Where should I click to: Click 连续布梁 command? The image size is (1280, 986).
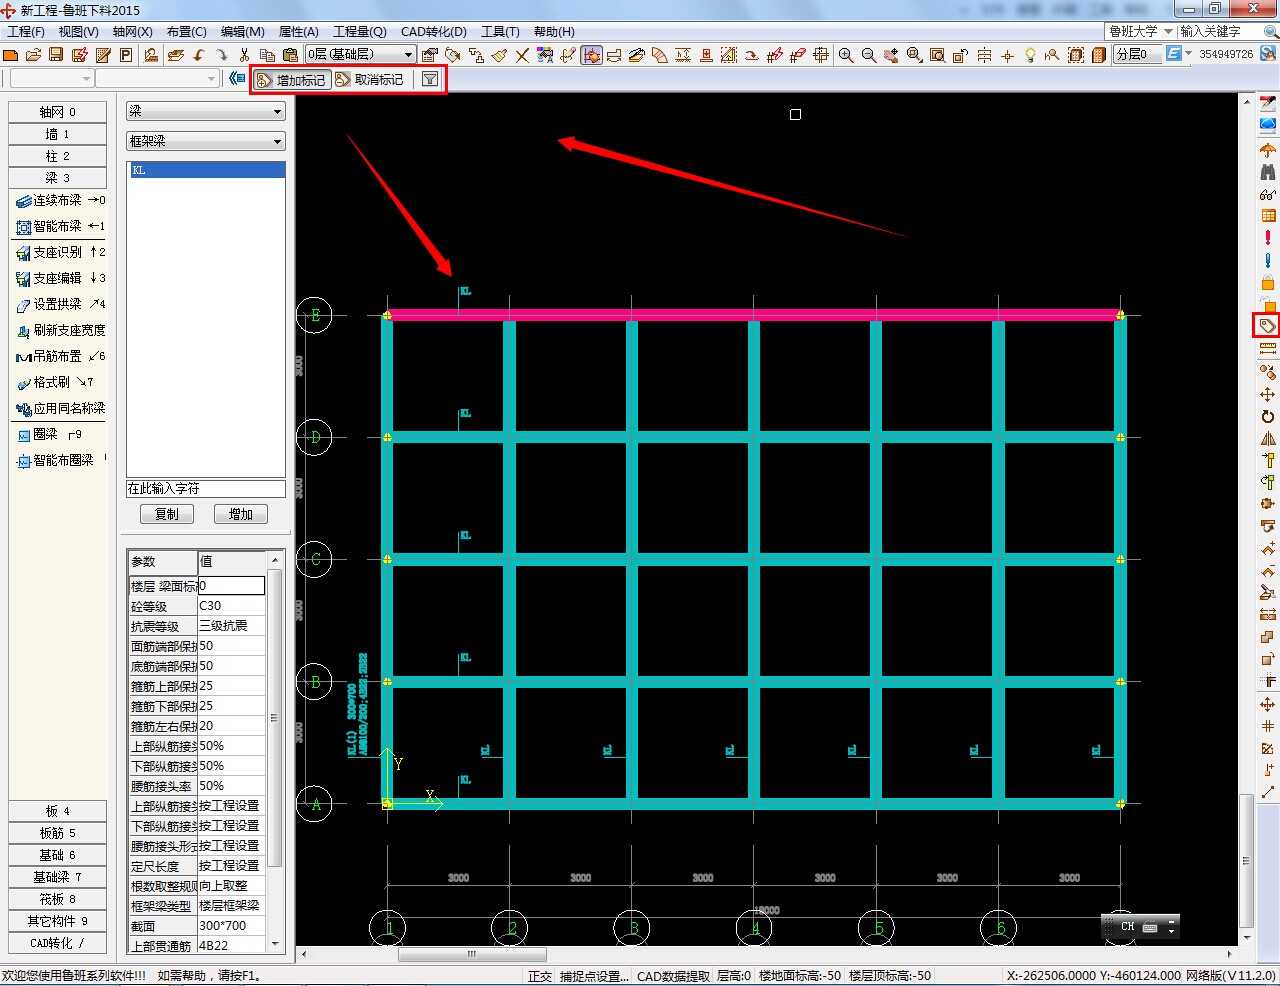point(60,200)
